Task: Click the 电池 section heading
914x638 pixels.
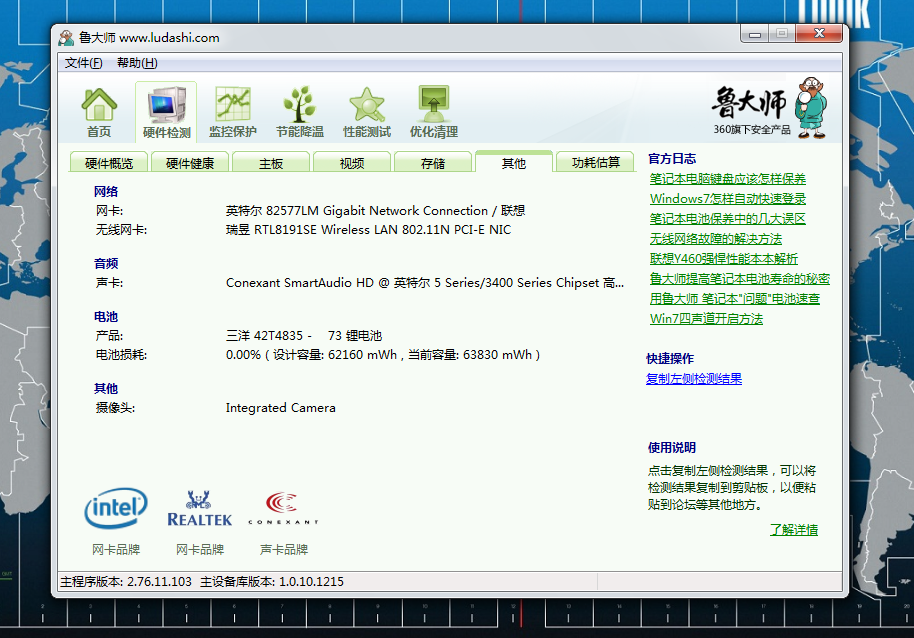Action: click(x=106, y=316)
